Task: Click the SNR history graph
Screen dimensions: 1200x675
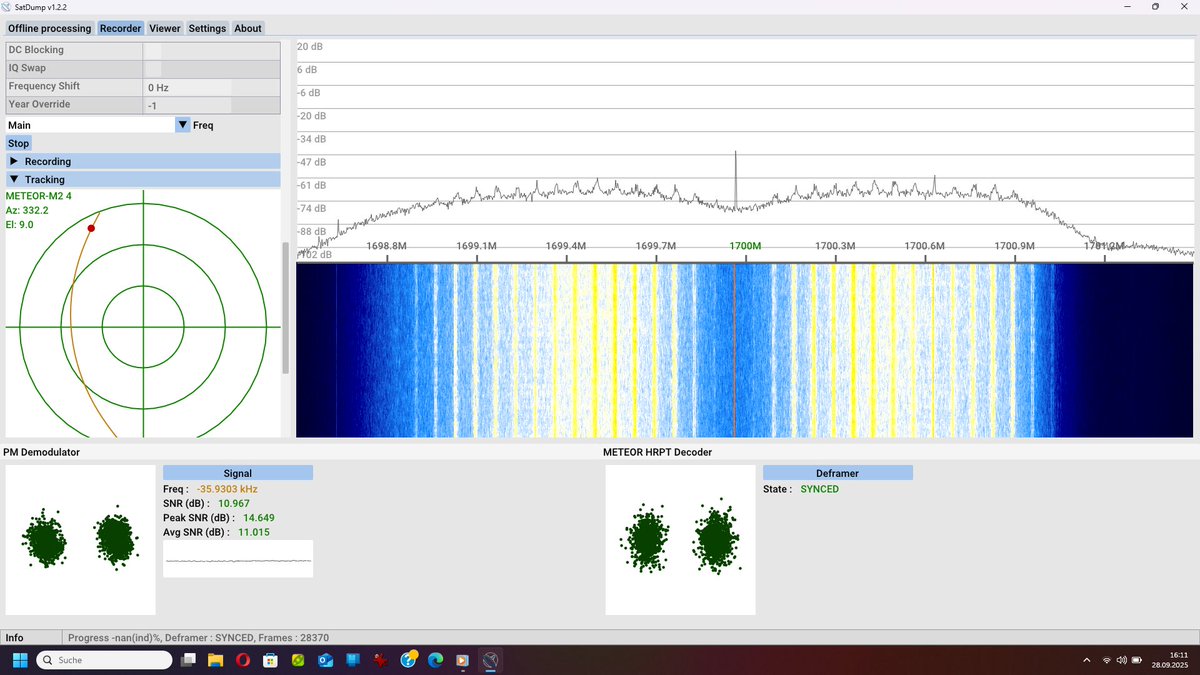Action: tap(238, 559)
